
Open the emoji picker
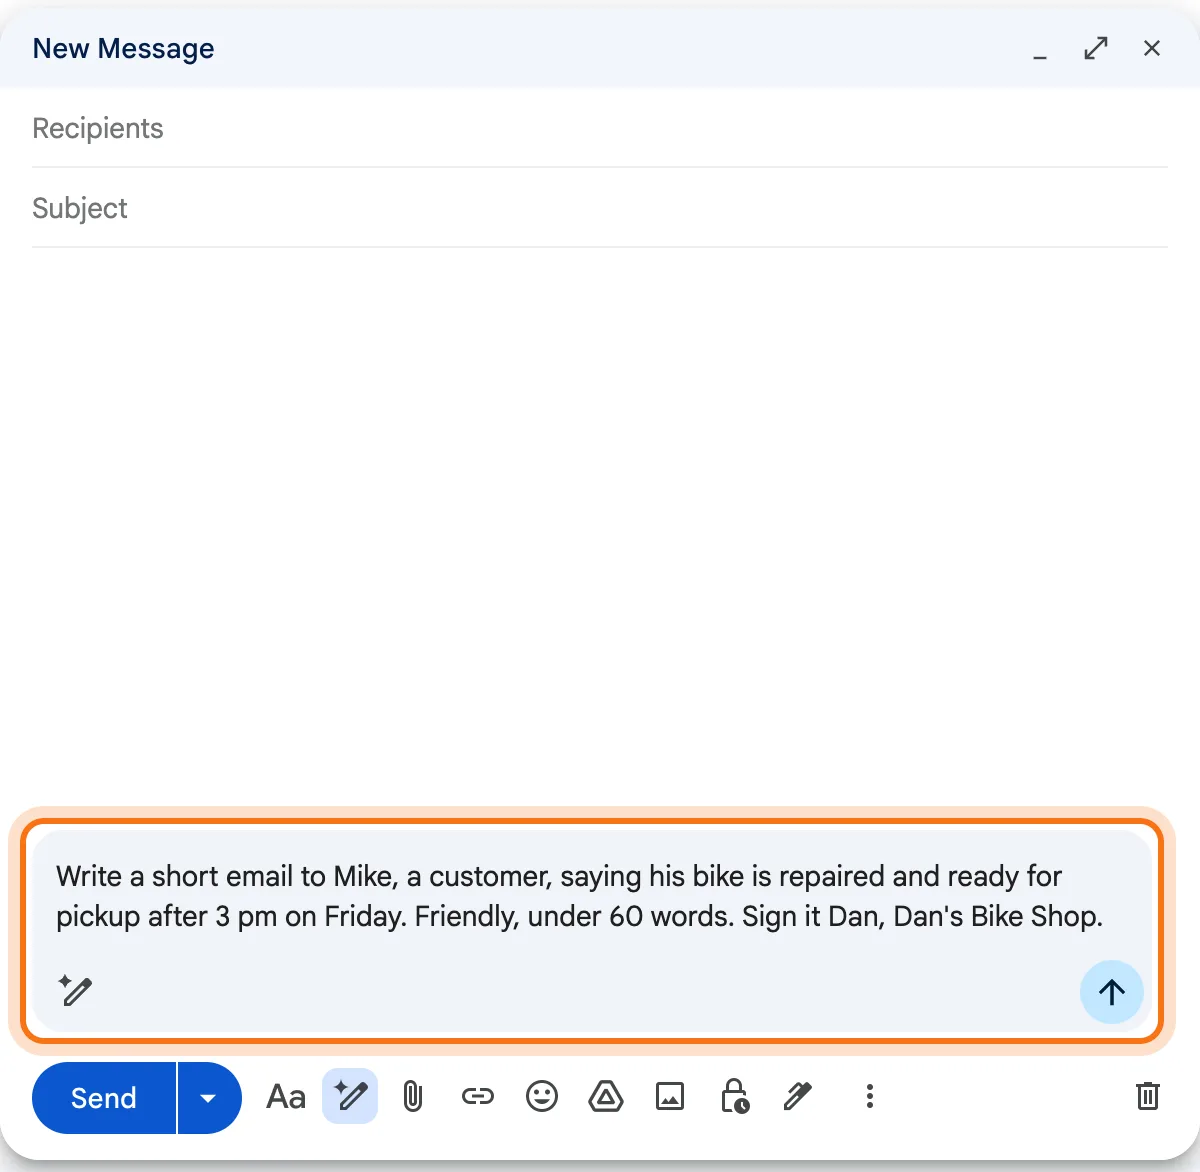coord(541,1097)
